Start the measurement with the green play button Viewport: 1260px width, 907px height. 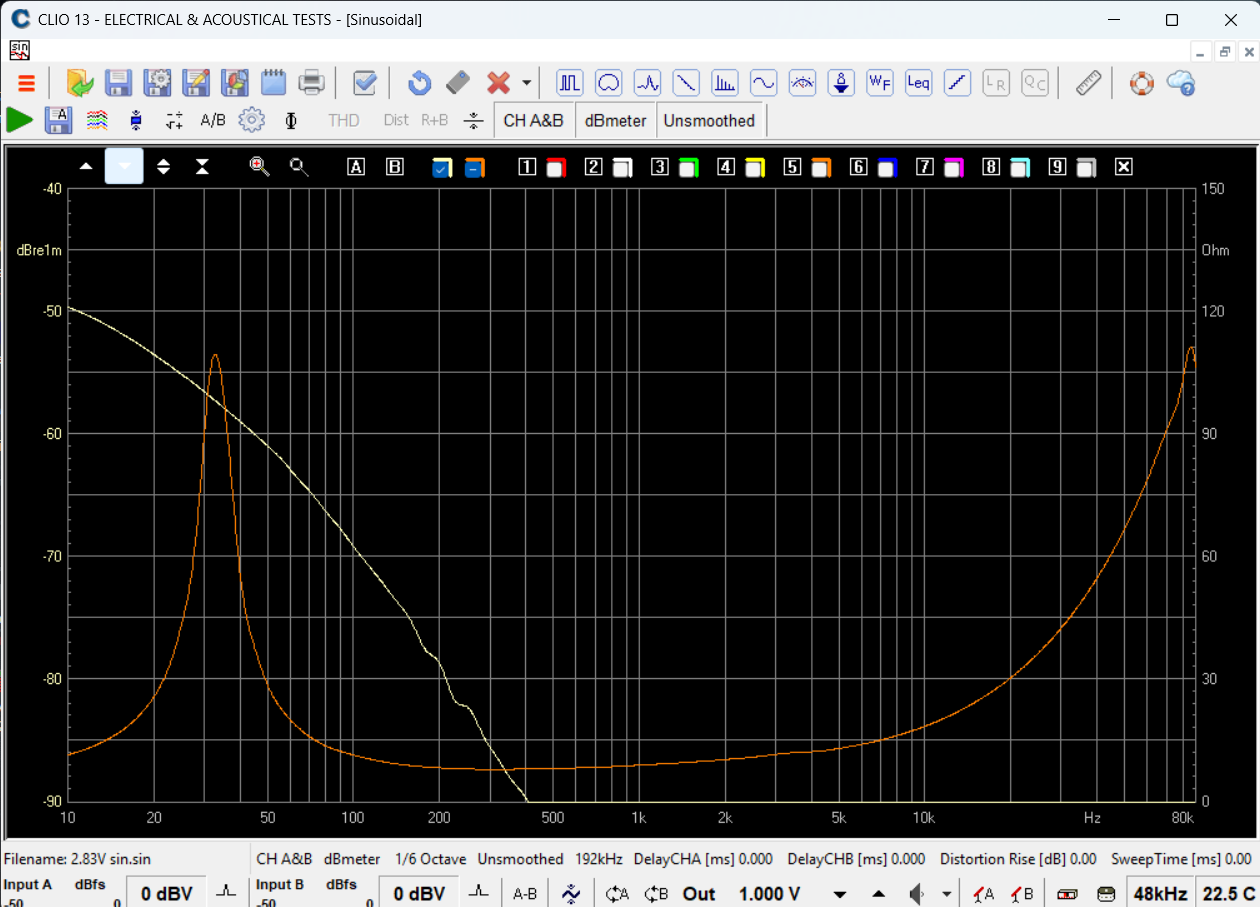(x=19, y=120)
